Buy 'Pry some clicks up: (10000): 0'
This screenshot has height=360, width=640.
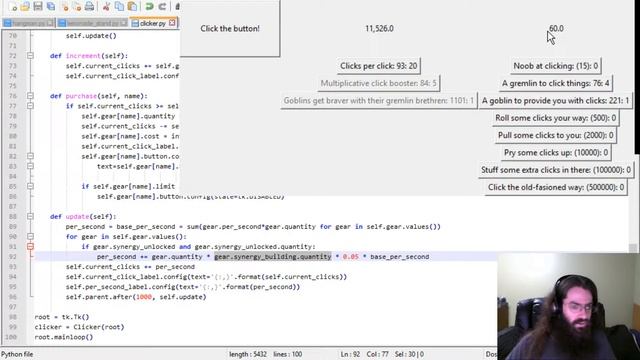click(x=556, y=153)
